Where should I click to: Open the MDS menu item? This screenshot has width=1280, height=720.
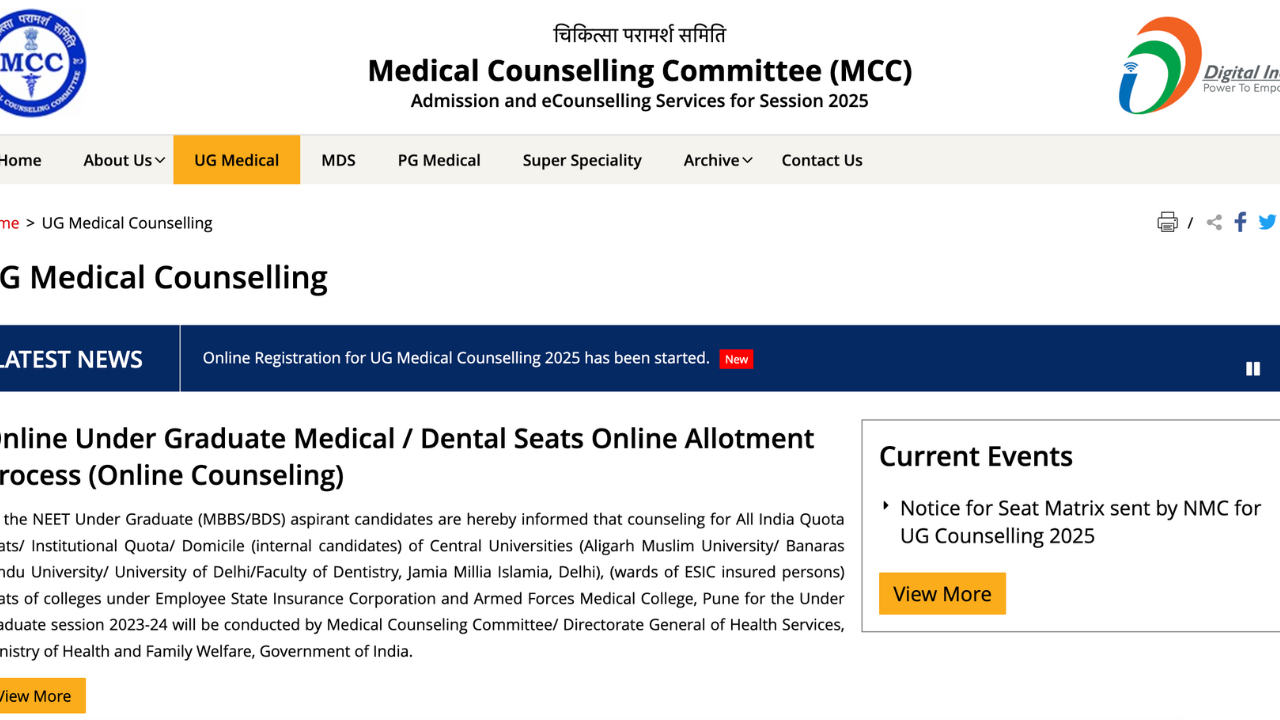[x=338, y=160]
